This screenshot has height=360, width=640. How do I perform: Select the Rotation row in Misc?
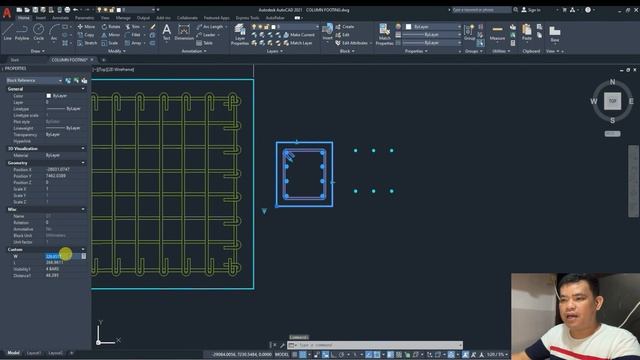tap(46, 222)
